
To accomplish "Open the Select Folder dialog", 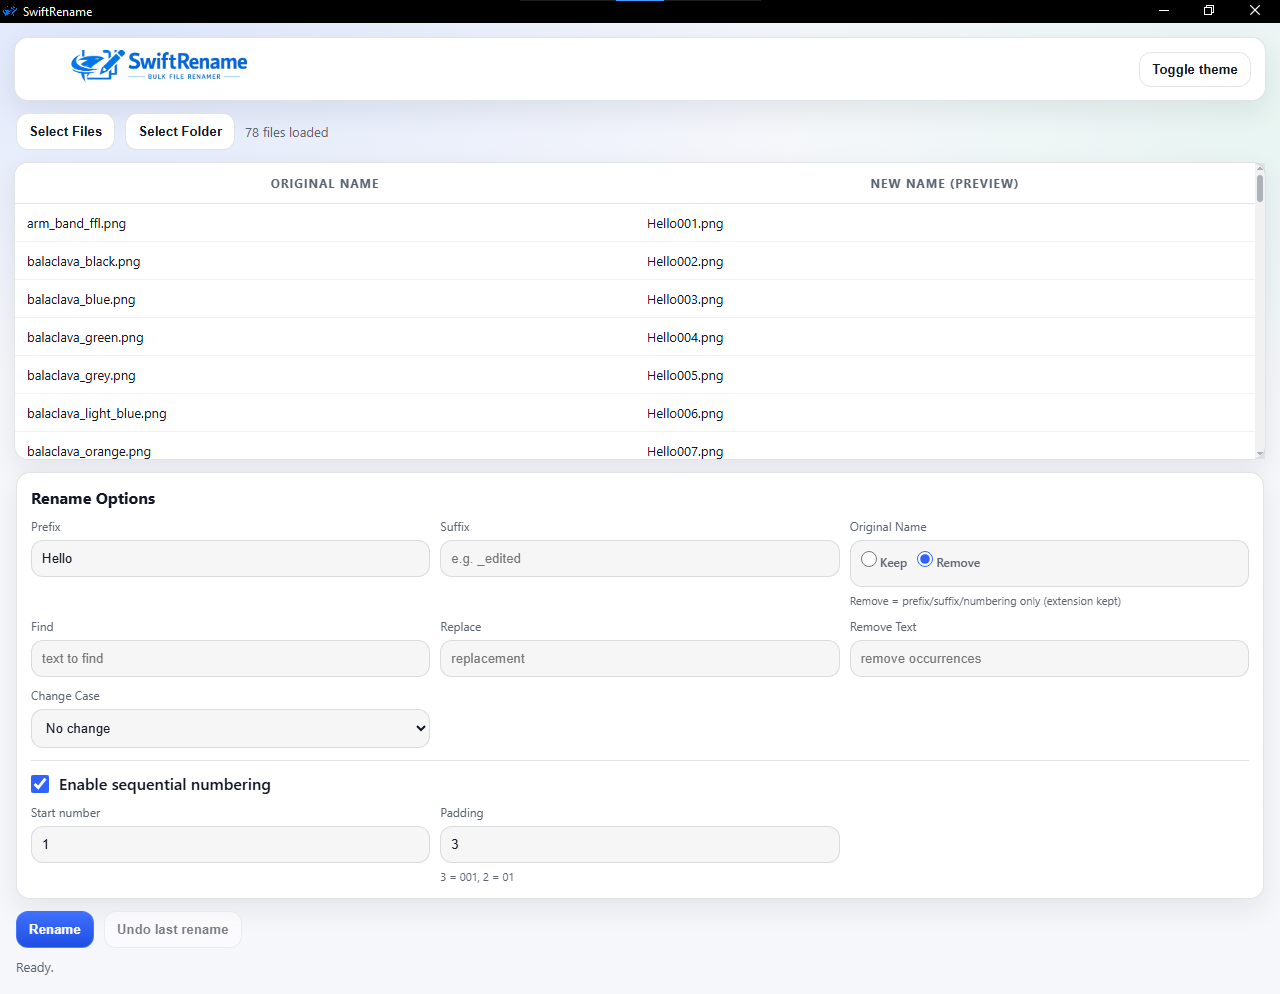I will (180, 131).
